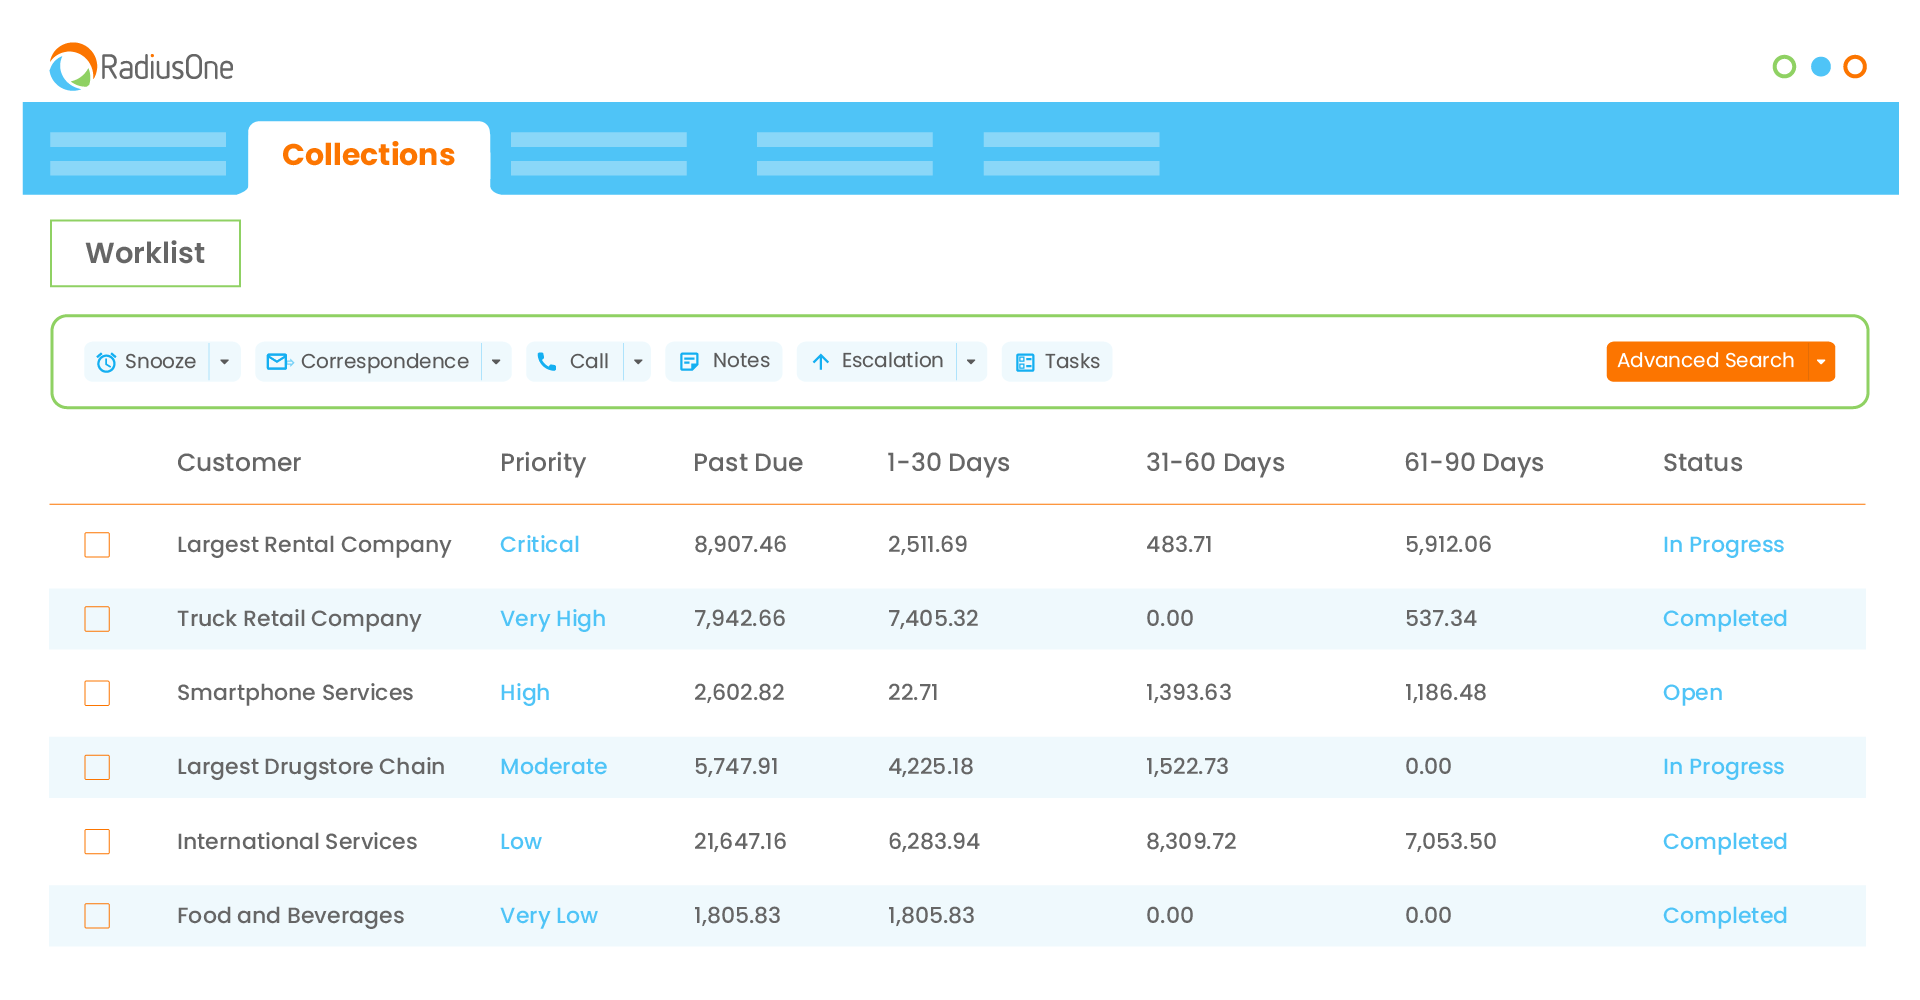This screenshot has width=1920, height=1000.
Task: Expand the Snooze dropdown arrow
Action: click(225, 362)
